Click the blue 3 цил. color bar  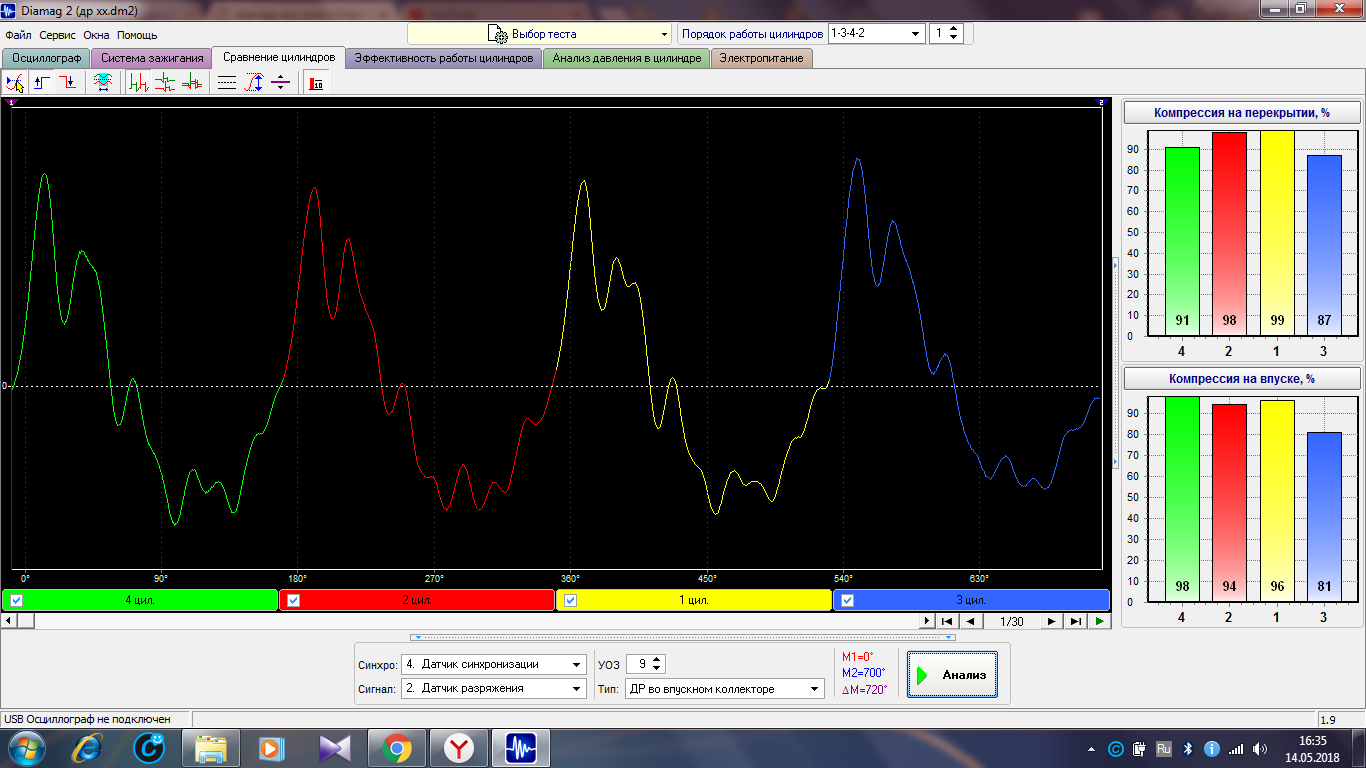click(x=971, y=600)
